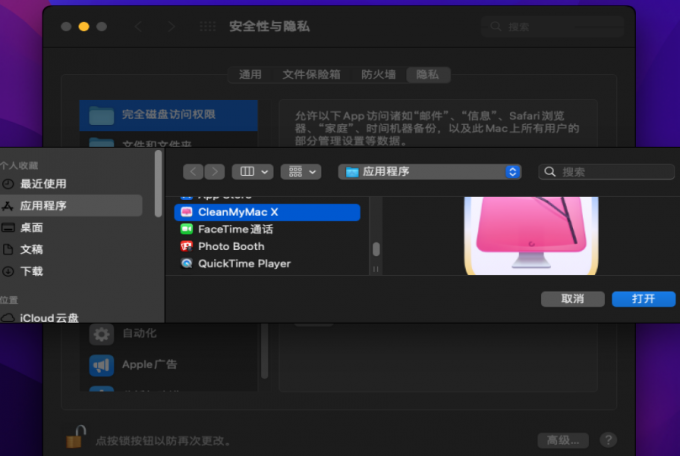Click the FaceTime app icon

[x=186, y=229]
